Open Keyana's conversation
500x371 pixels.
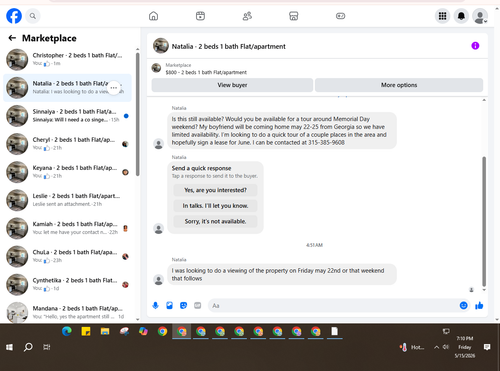coord(68,172)
